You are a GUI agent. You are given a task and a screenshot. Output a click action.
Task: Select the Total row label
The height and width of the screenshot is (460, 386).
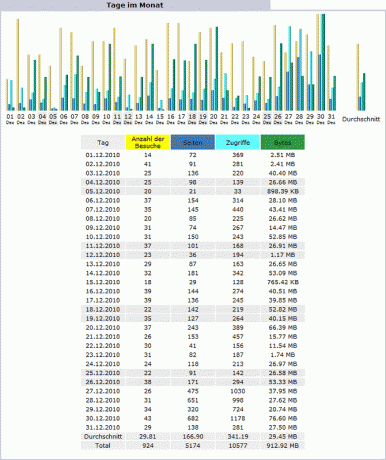click(103, 446)
